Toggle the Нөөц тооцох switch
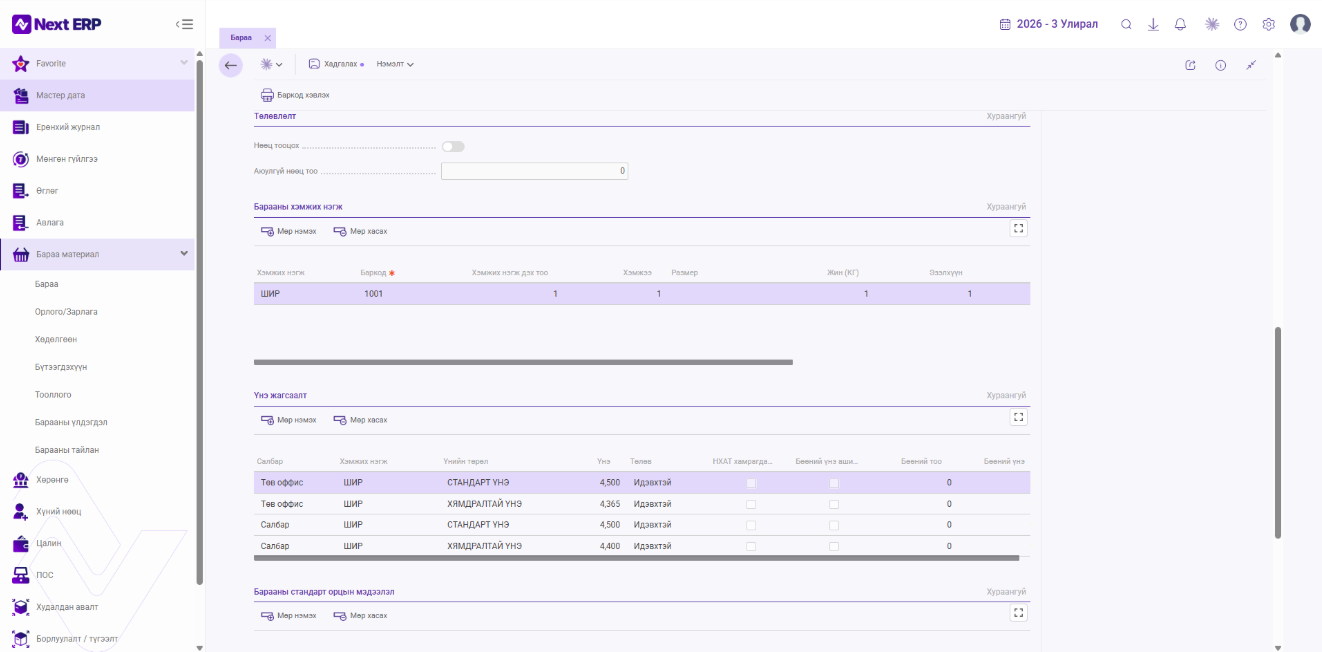 click(453, 146)
